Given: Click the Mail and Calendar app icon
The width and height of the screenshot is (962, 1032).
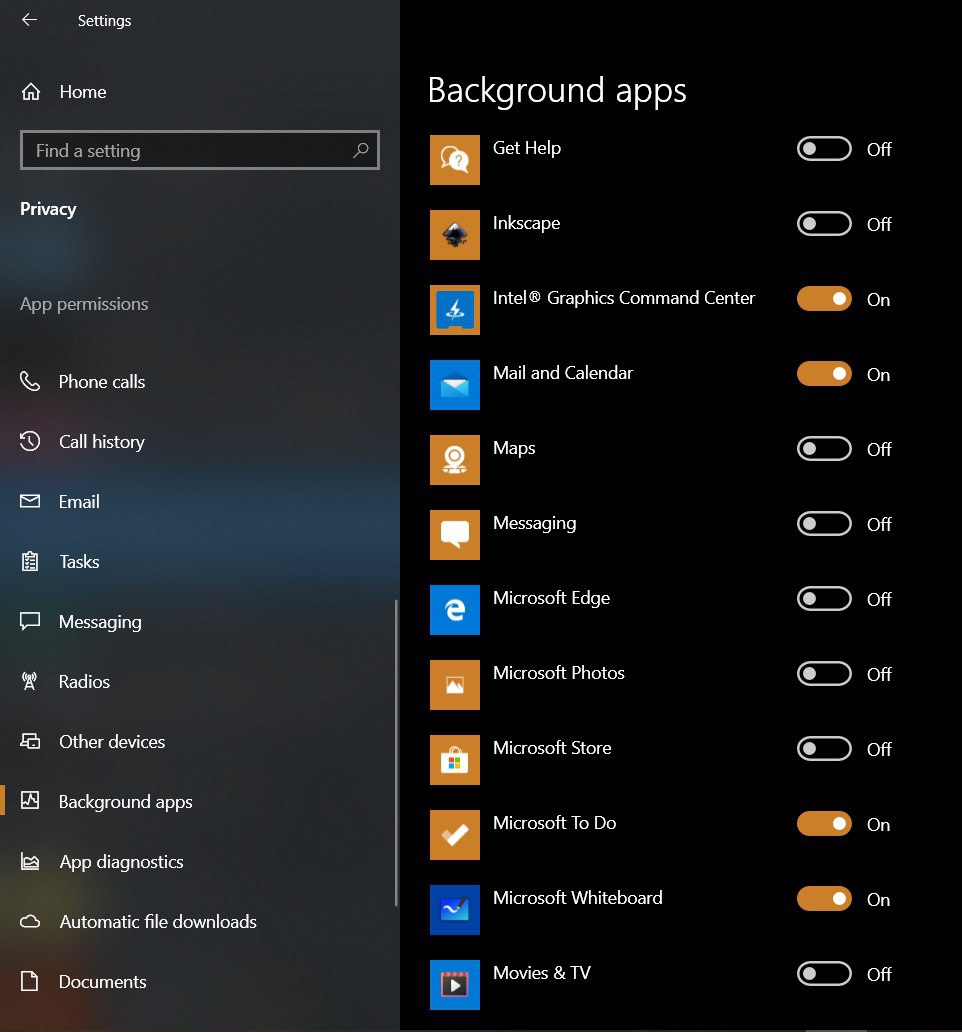Looking at the screenshot, I should [455, 385].
